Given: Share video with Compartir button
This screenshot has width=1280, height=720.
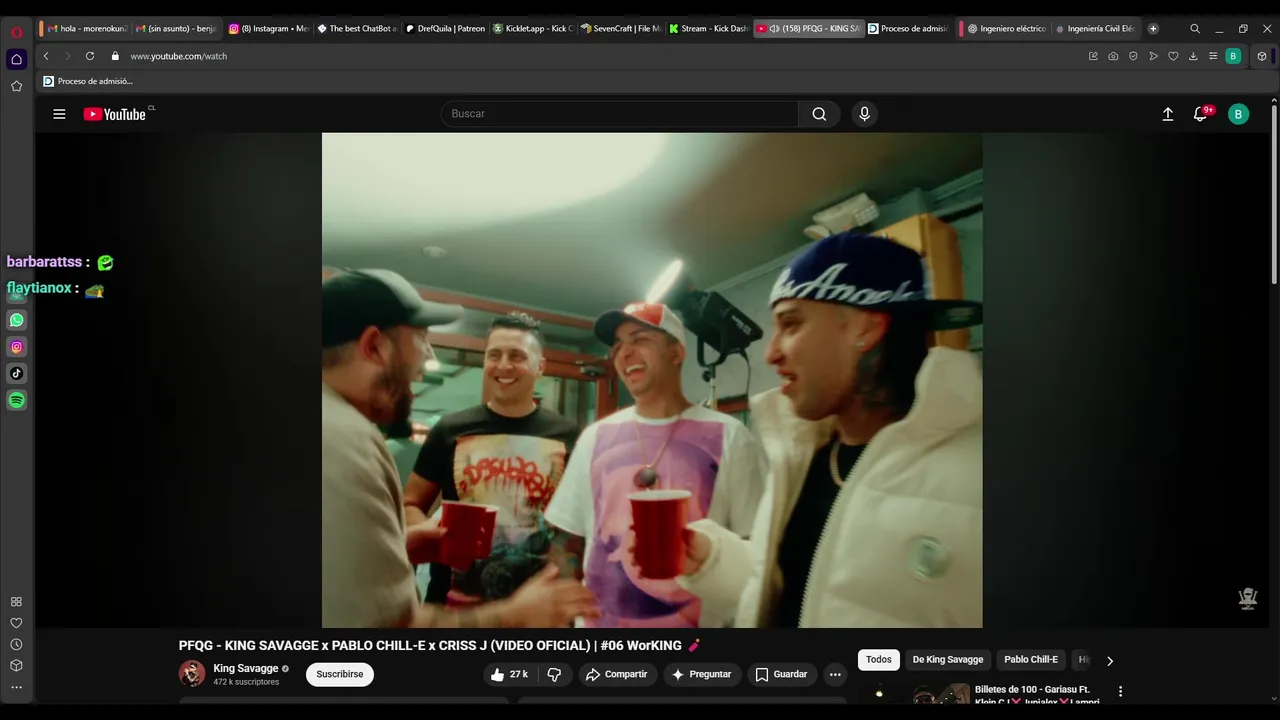Looking at the screenshot, I should [617, 674].
